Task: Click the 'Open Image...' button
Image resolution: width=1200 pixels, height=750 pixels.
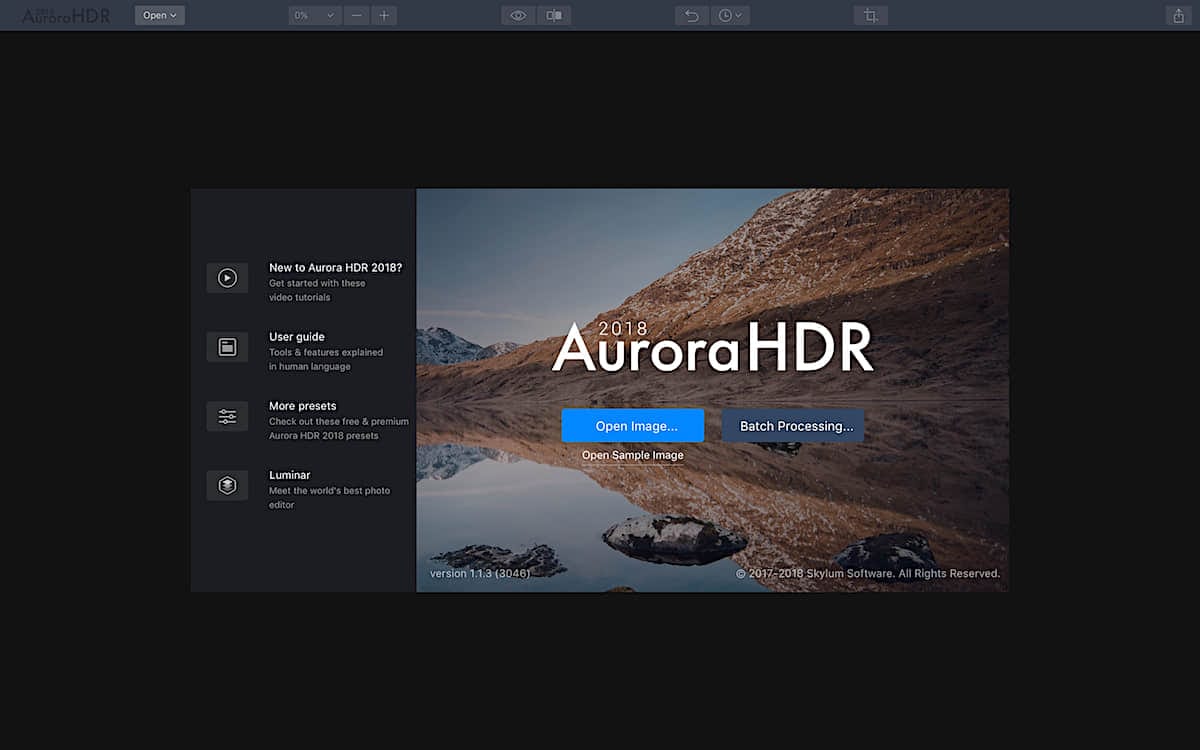Action: click(633, 426)
